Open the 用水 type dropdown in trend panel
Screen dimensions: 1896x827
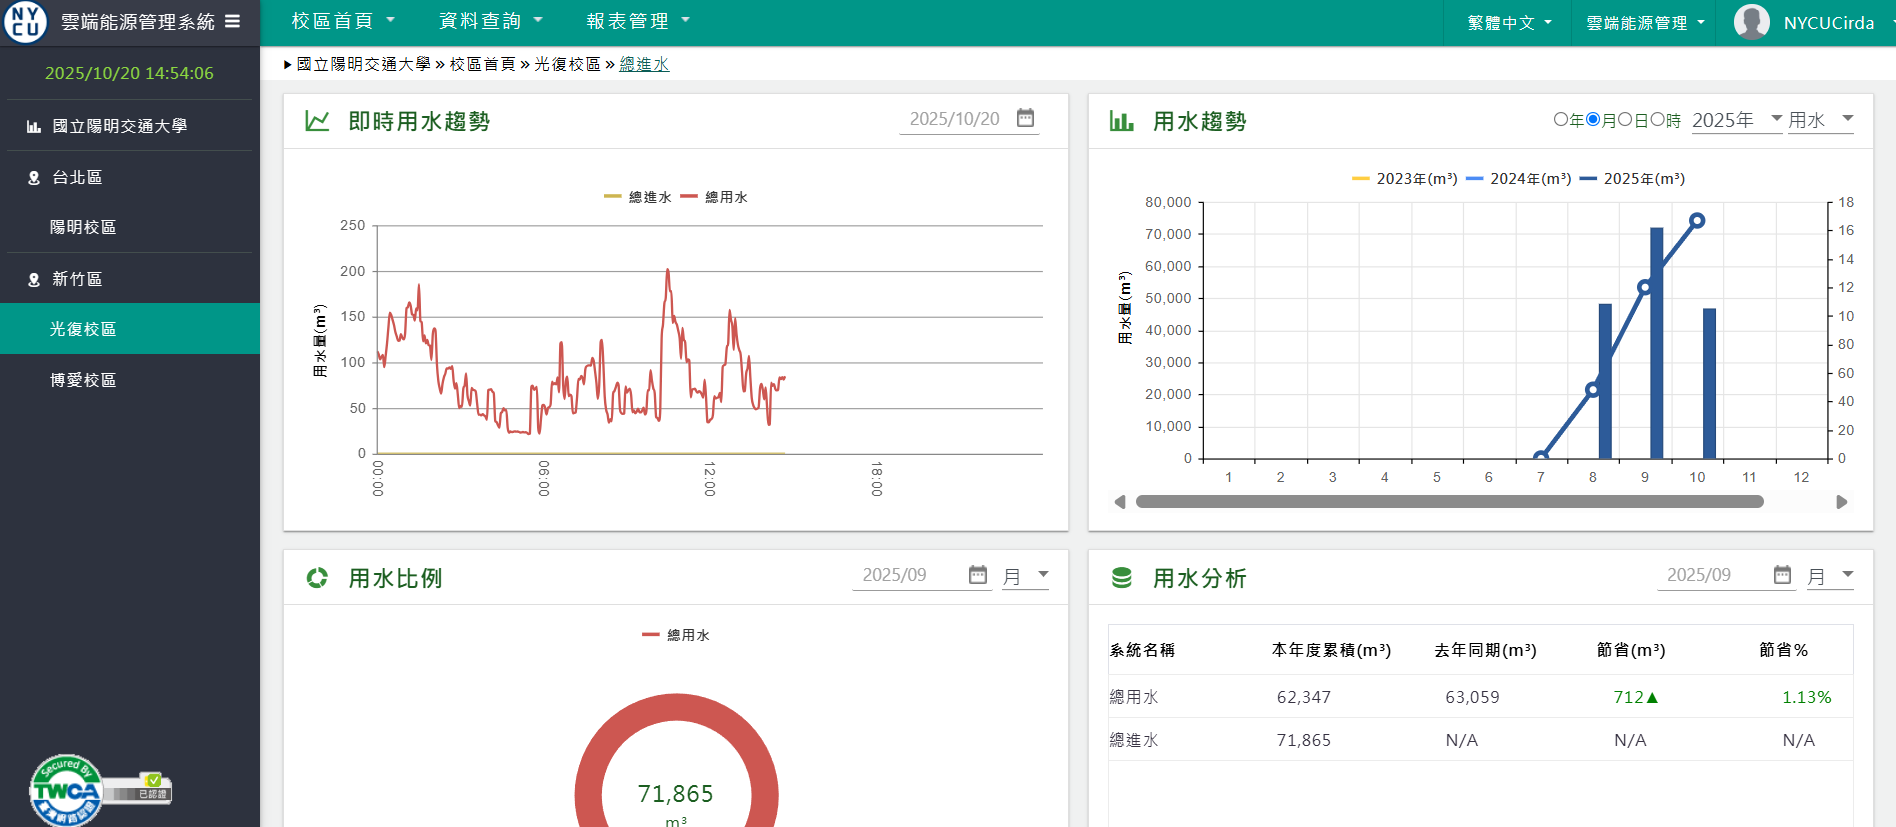coord(1820,120)
